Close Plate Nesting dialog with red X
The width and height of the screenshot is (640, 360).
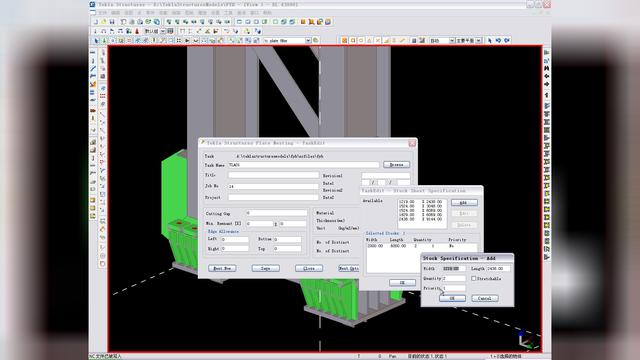tap(412, 143)
